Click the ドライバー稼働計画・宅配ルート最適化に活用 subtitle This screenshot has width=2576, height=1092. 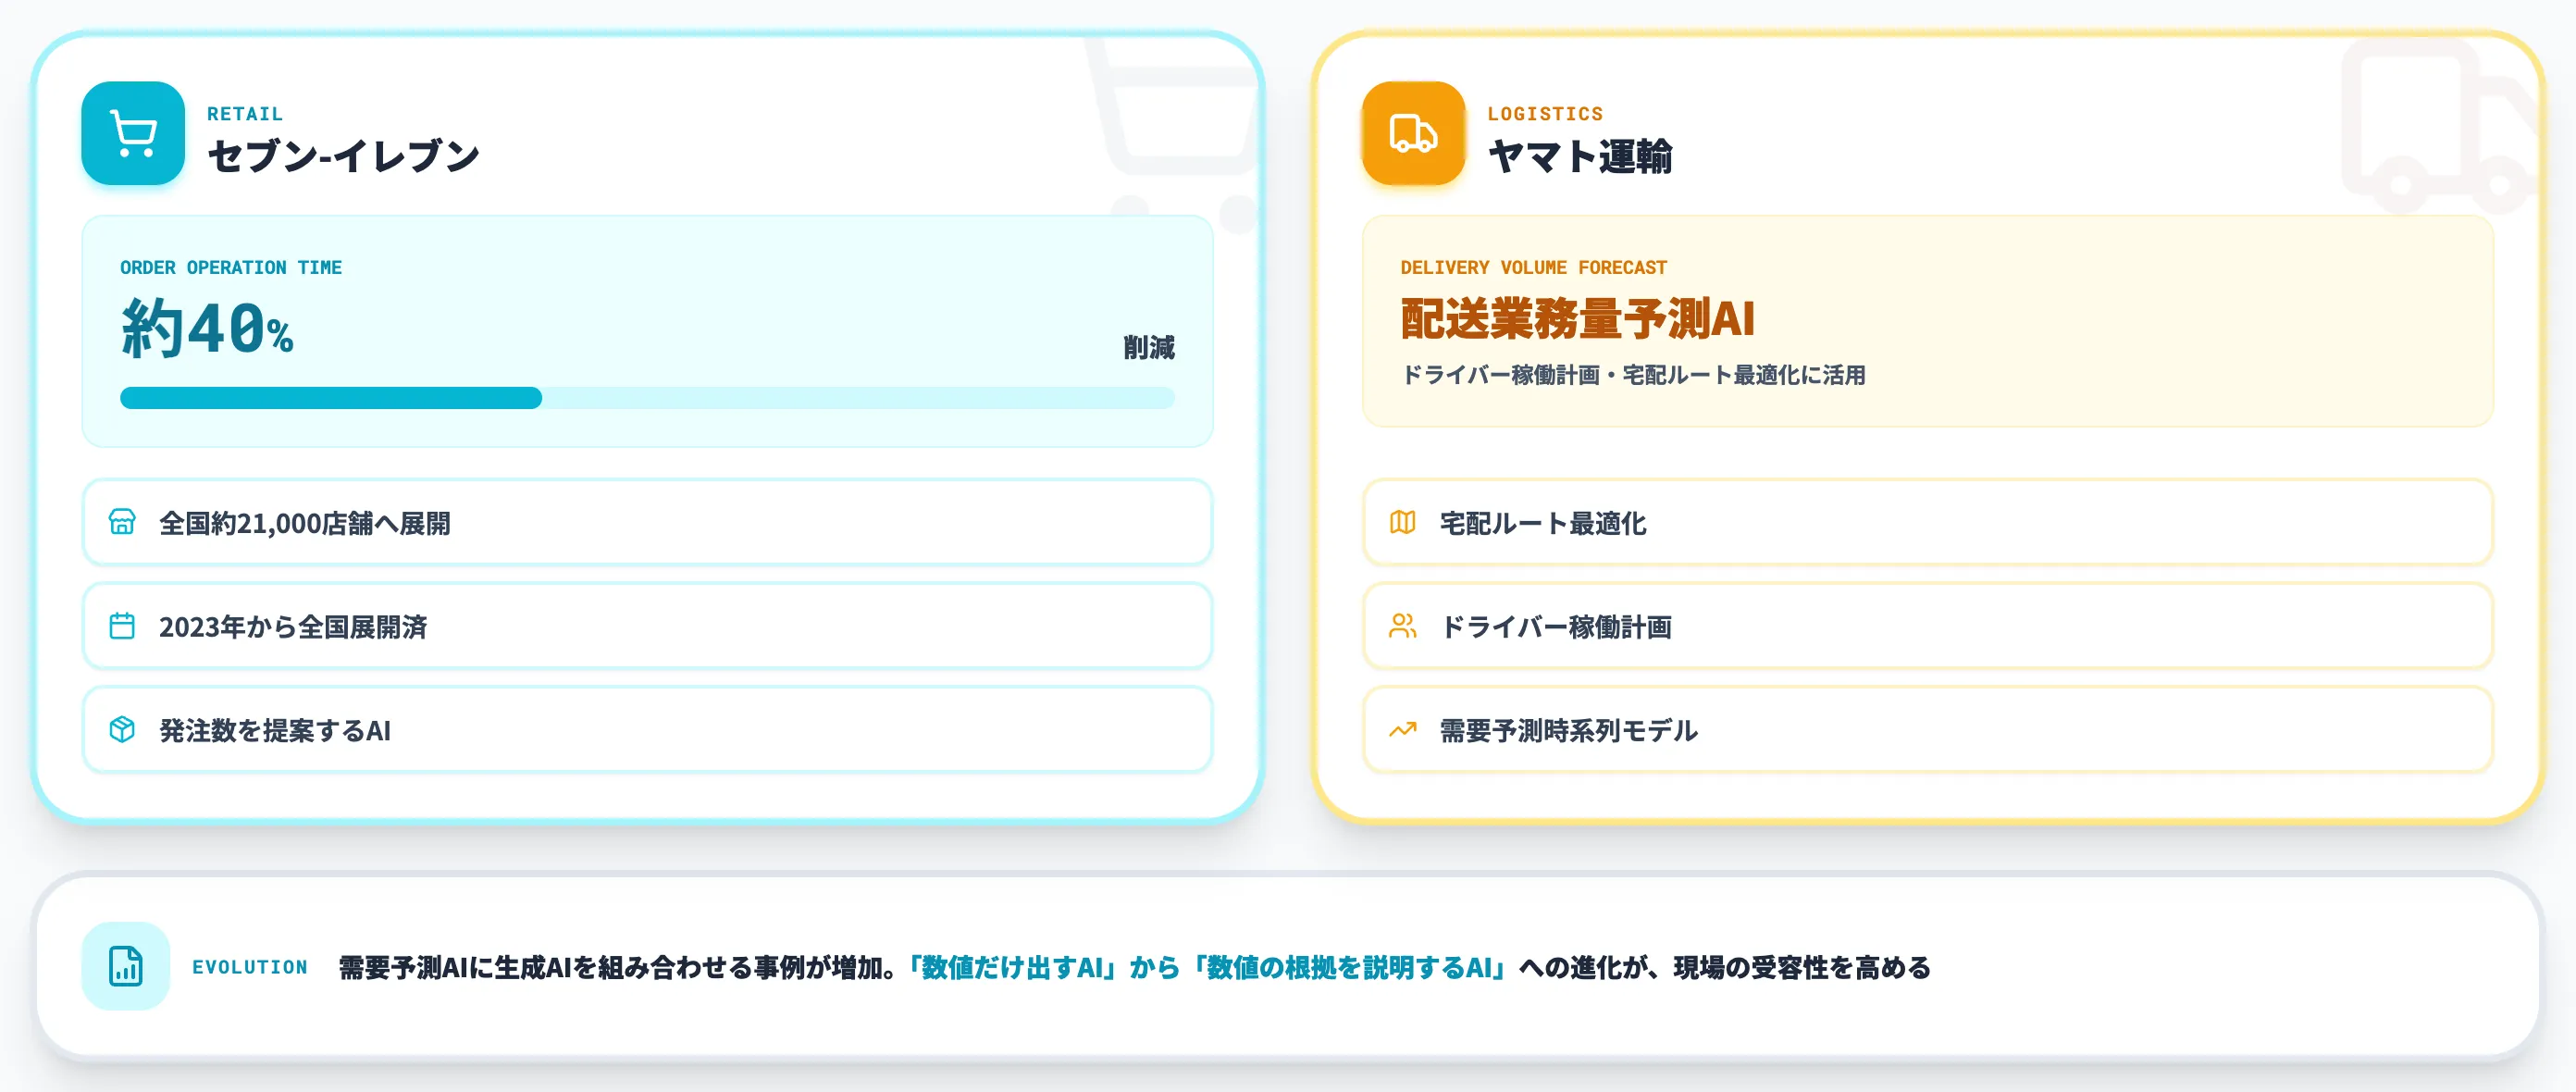(1633, 375)
